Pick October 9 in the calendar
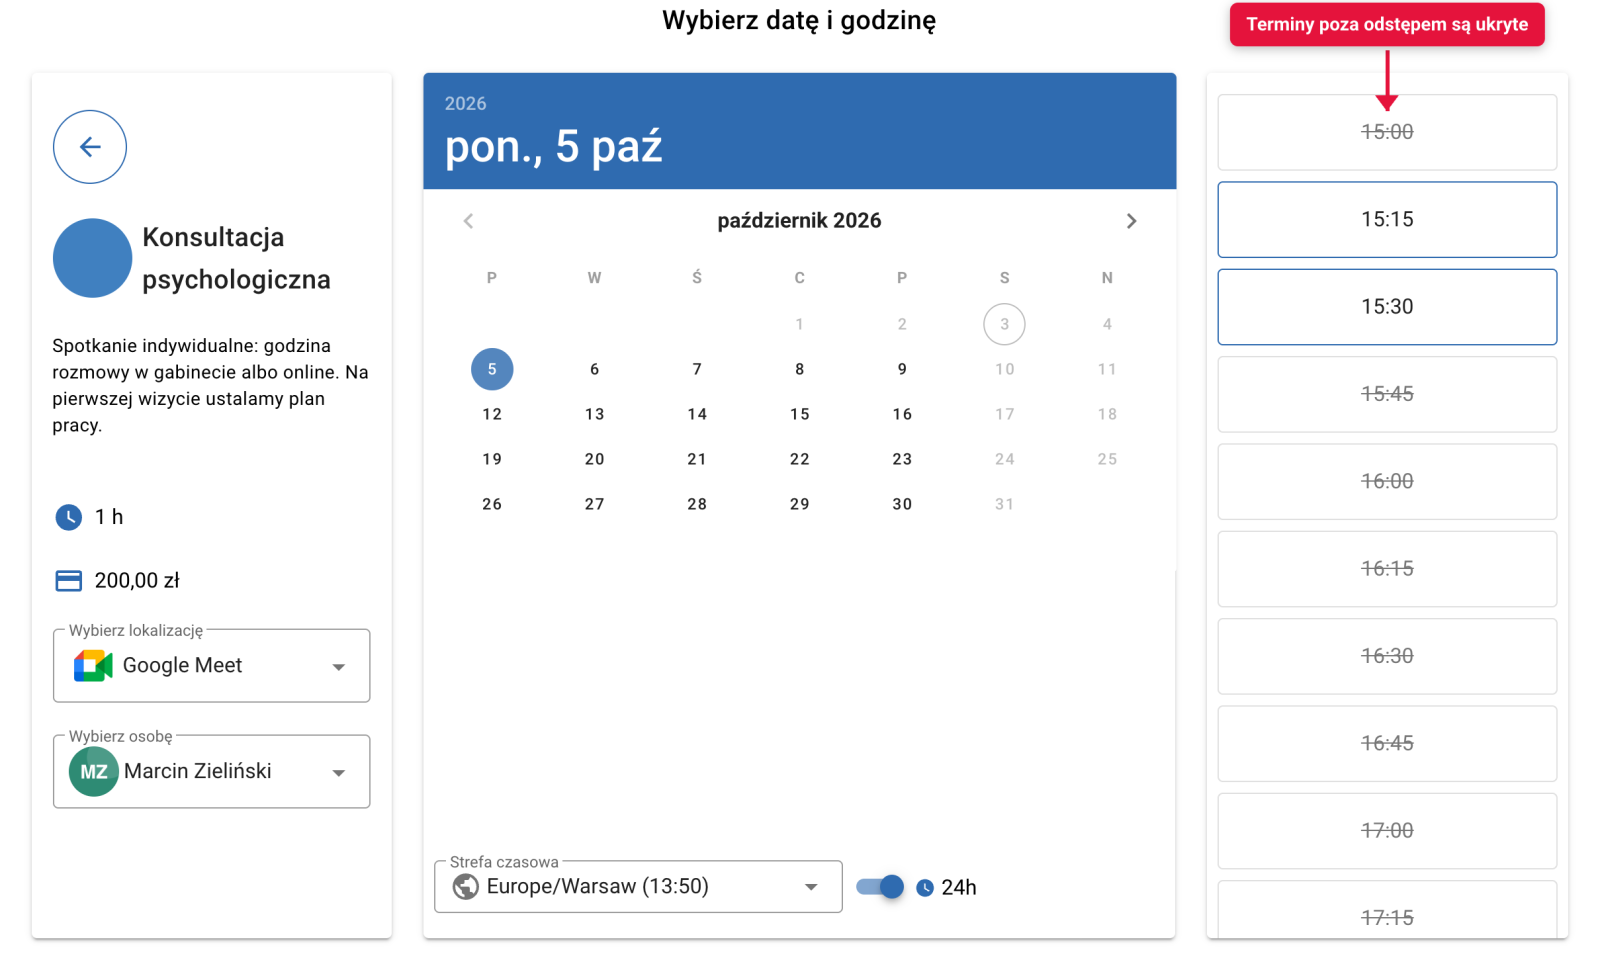The image size is (1600, 970). coord(902,369)
